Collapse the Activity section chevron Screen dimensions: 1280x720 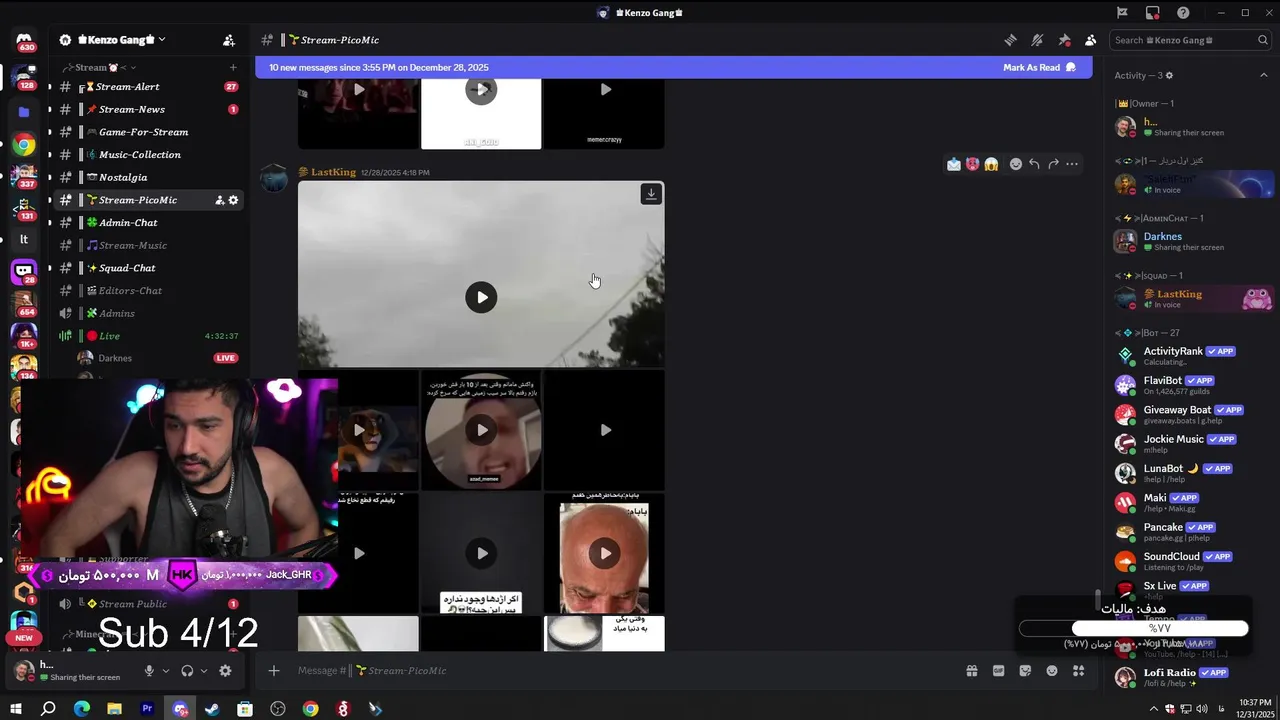[x=1263, y=75]
